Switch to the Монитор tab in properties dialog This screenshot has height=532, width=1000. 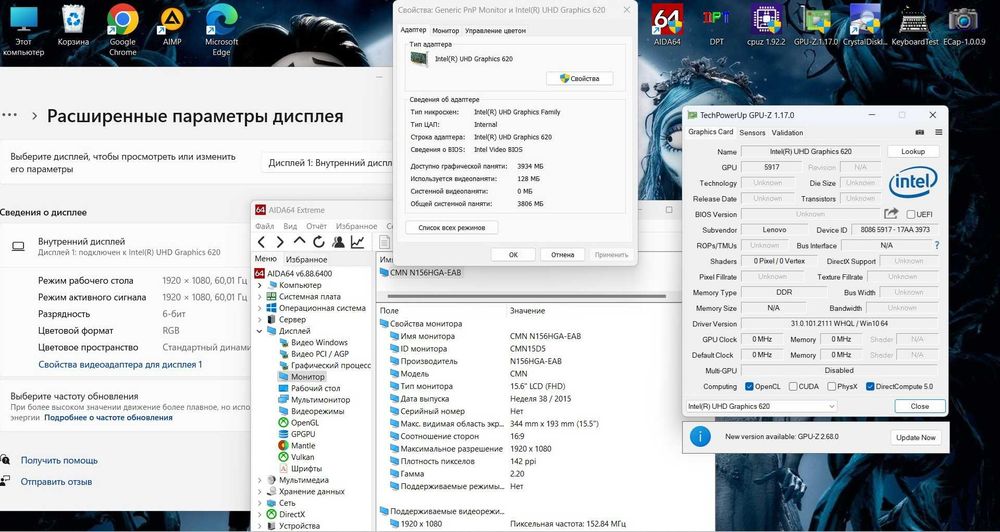(x=445, y=31)
